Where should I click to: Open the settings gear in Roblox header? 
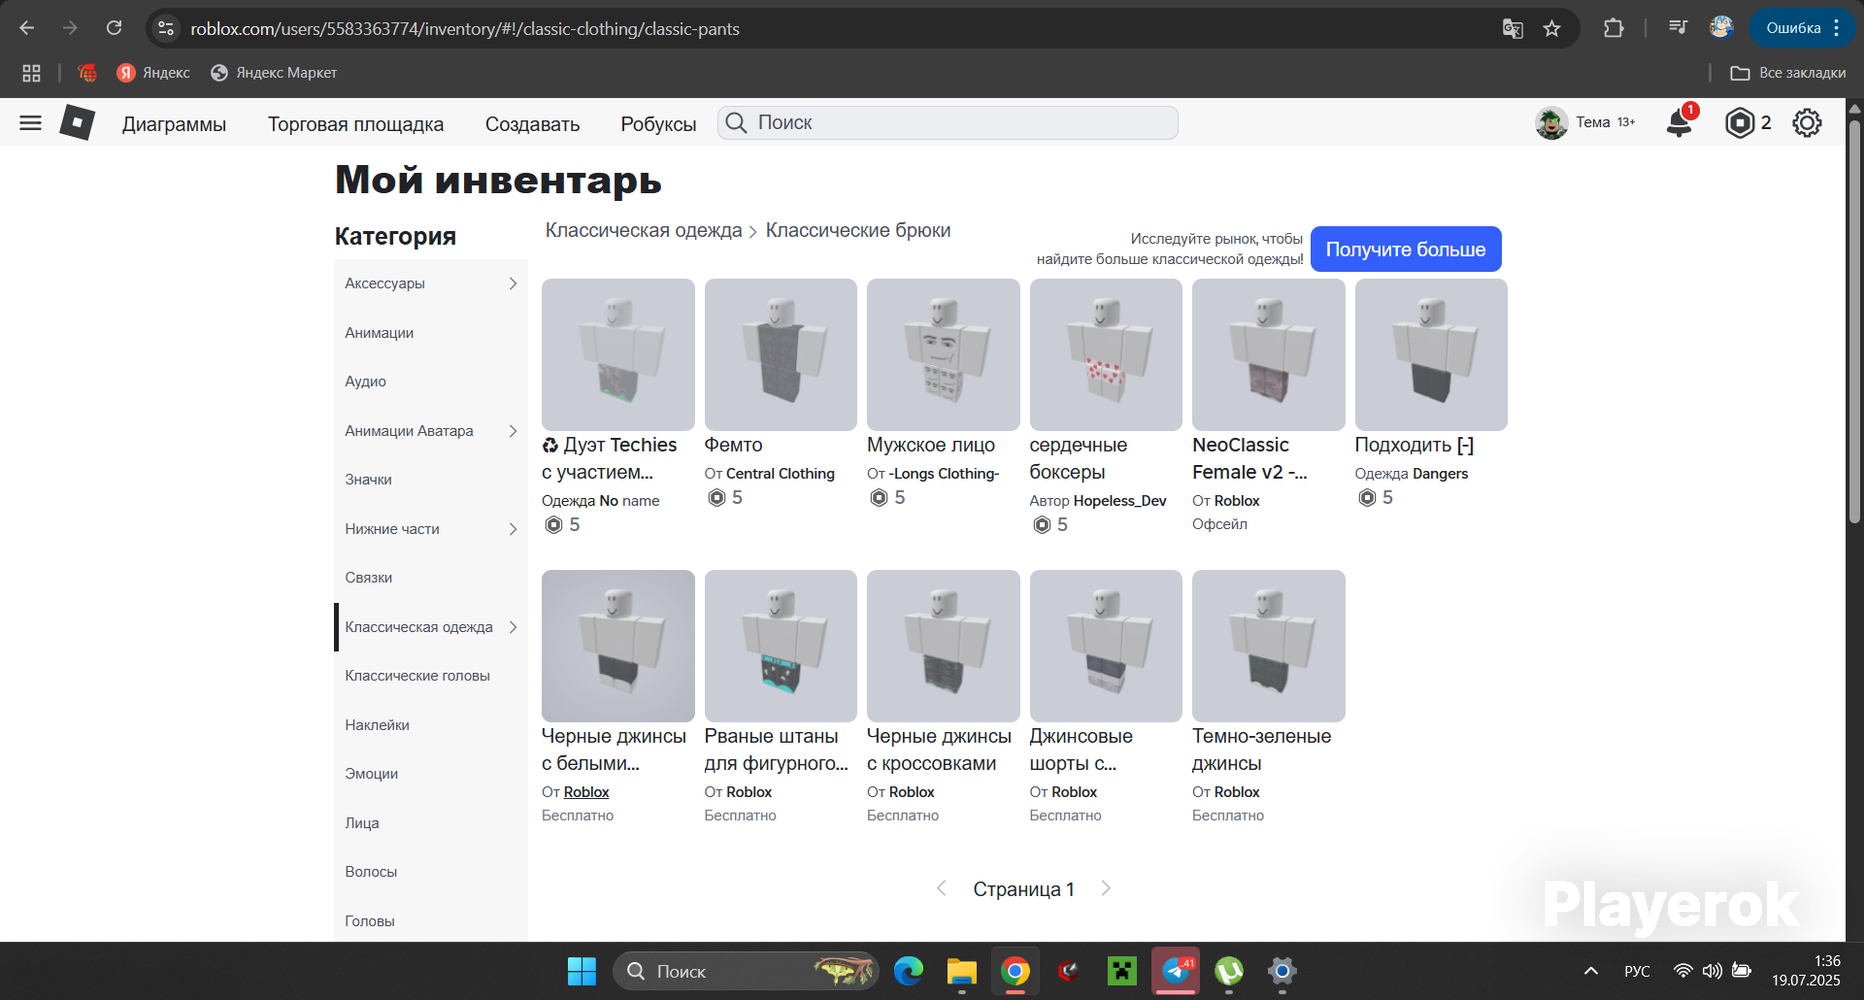(1807, 123)
